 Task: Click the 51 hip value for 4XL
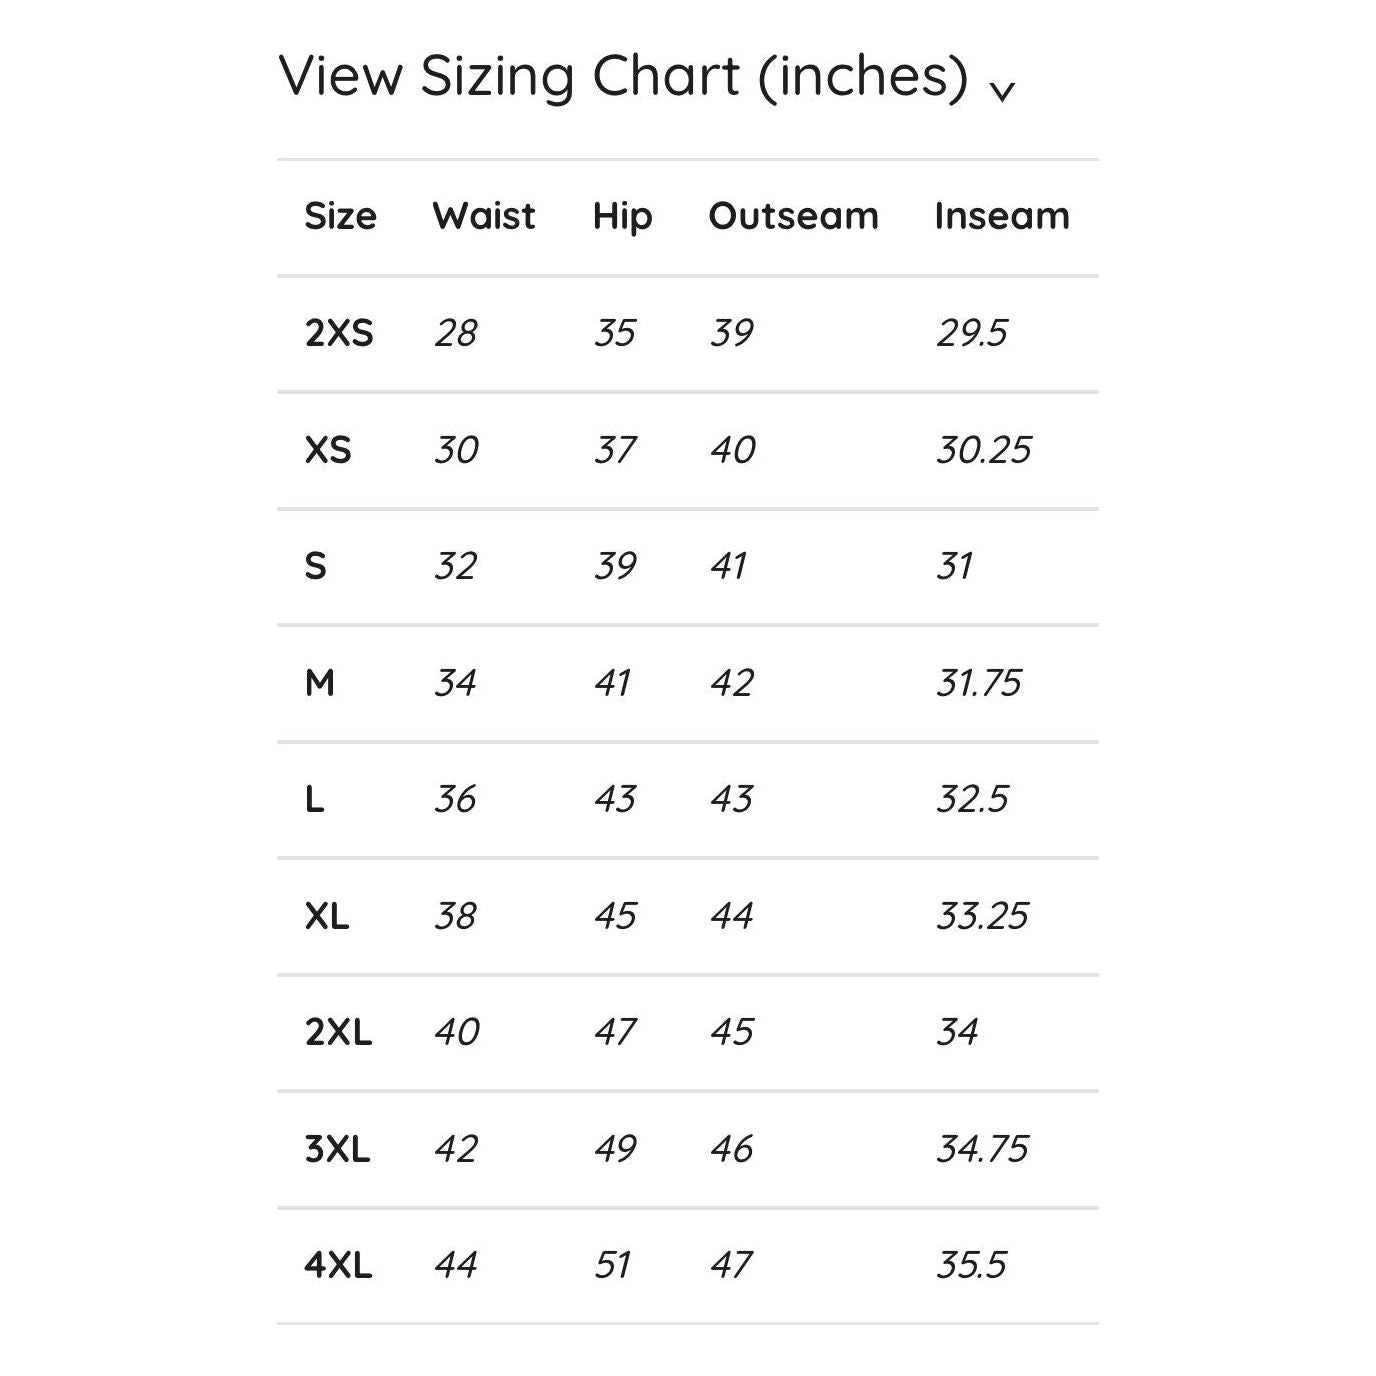tap(612, 1265)
